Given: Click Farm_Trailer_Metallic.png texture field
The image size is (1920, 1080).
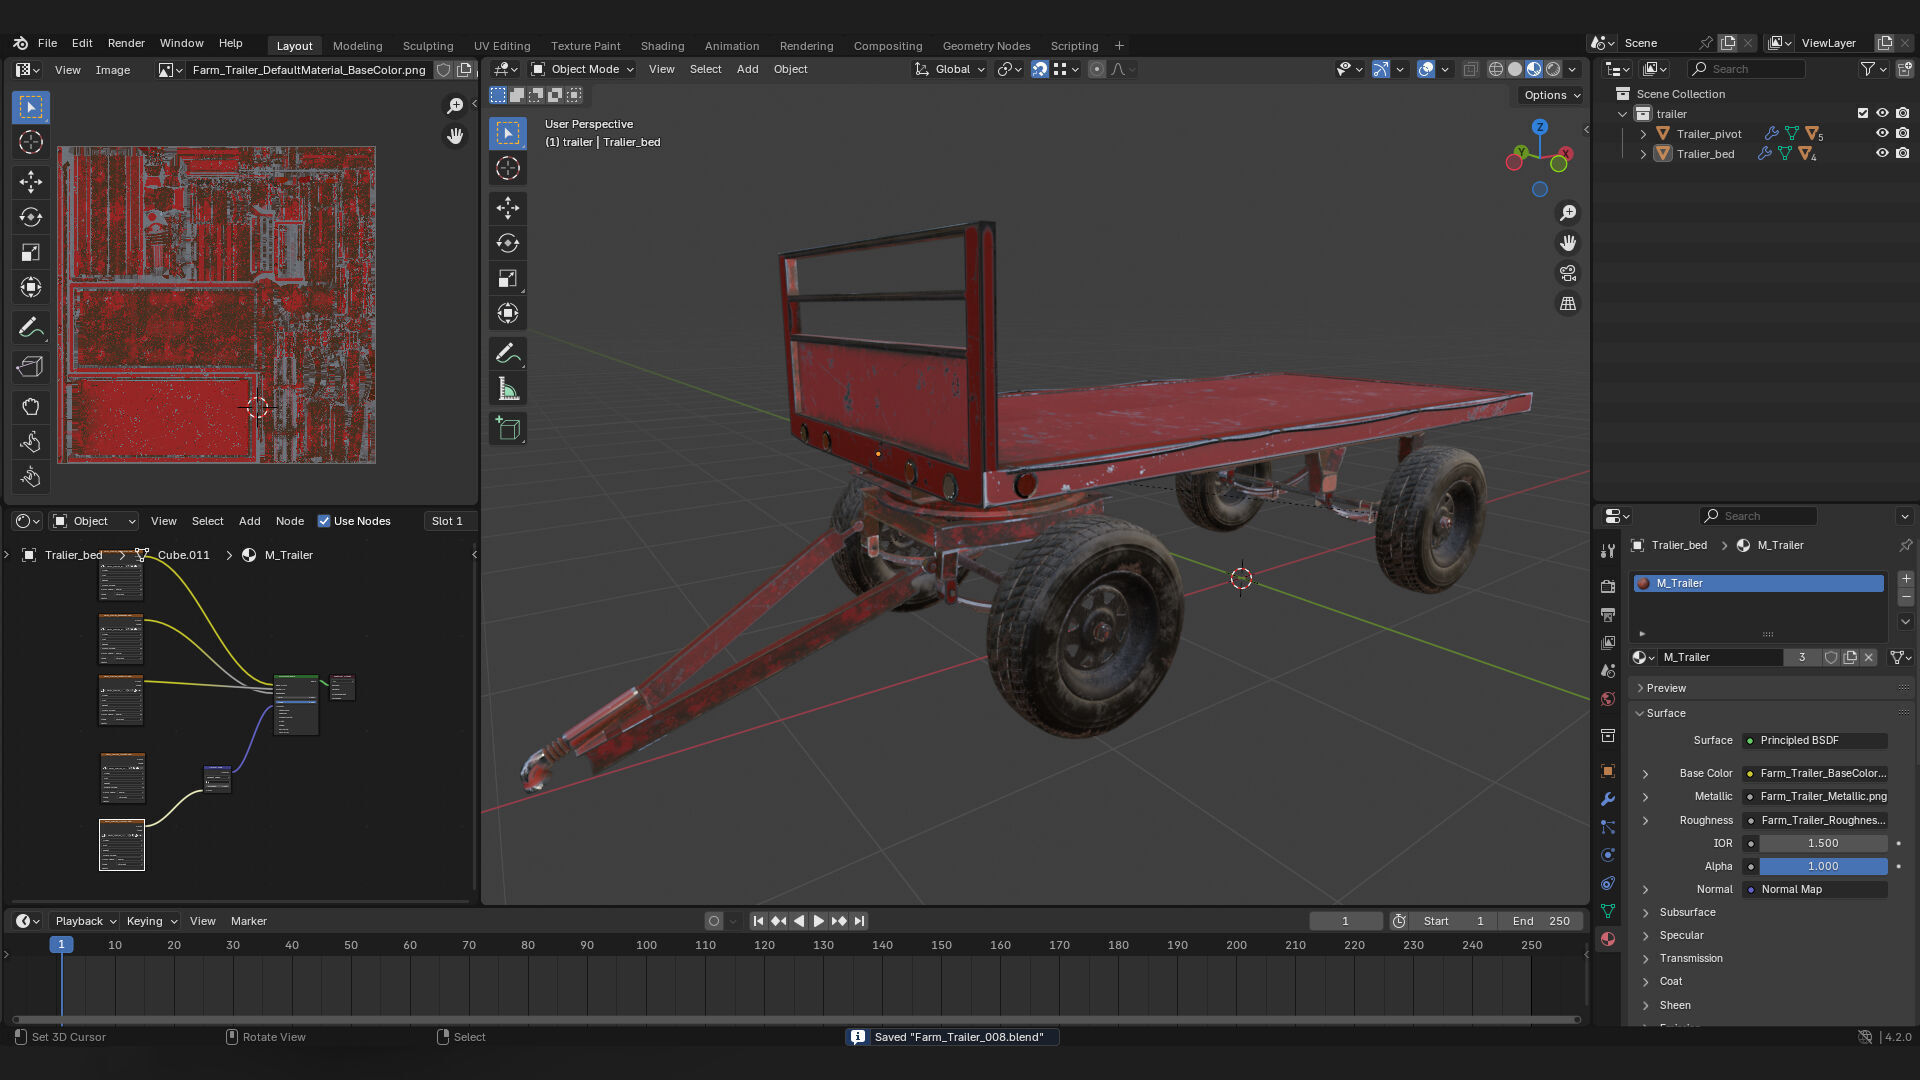Looking at the screenshot, I should point(1814,796).
